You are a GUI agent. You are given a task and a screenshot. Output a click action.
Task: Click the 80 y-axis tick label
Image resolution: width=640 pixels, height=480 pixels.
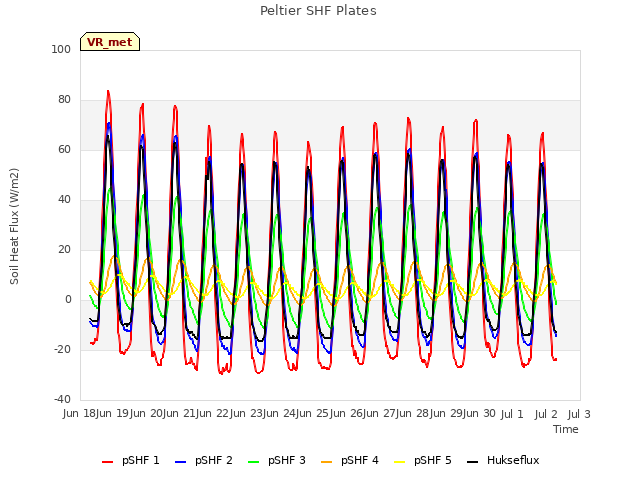[x=64, y=99]
